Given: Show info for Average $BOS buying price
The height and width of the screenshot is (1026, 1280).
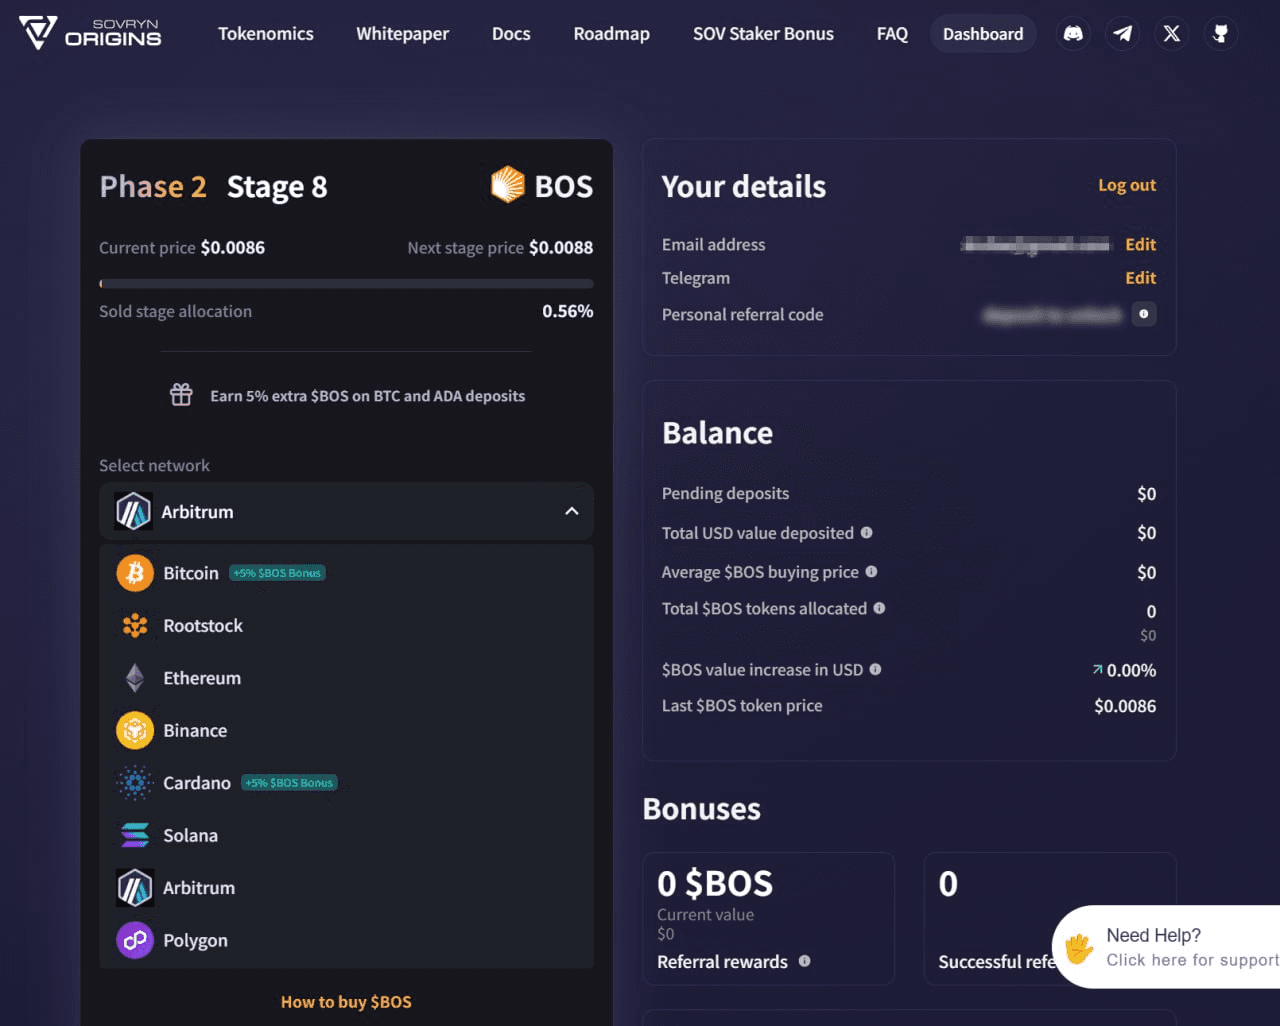Looking at the screenshot, I should tap(871, 572).
